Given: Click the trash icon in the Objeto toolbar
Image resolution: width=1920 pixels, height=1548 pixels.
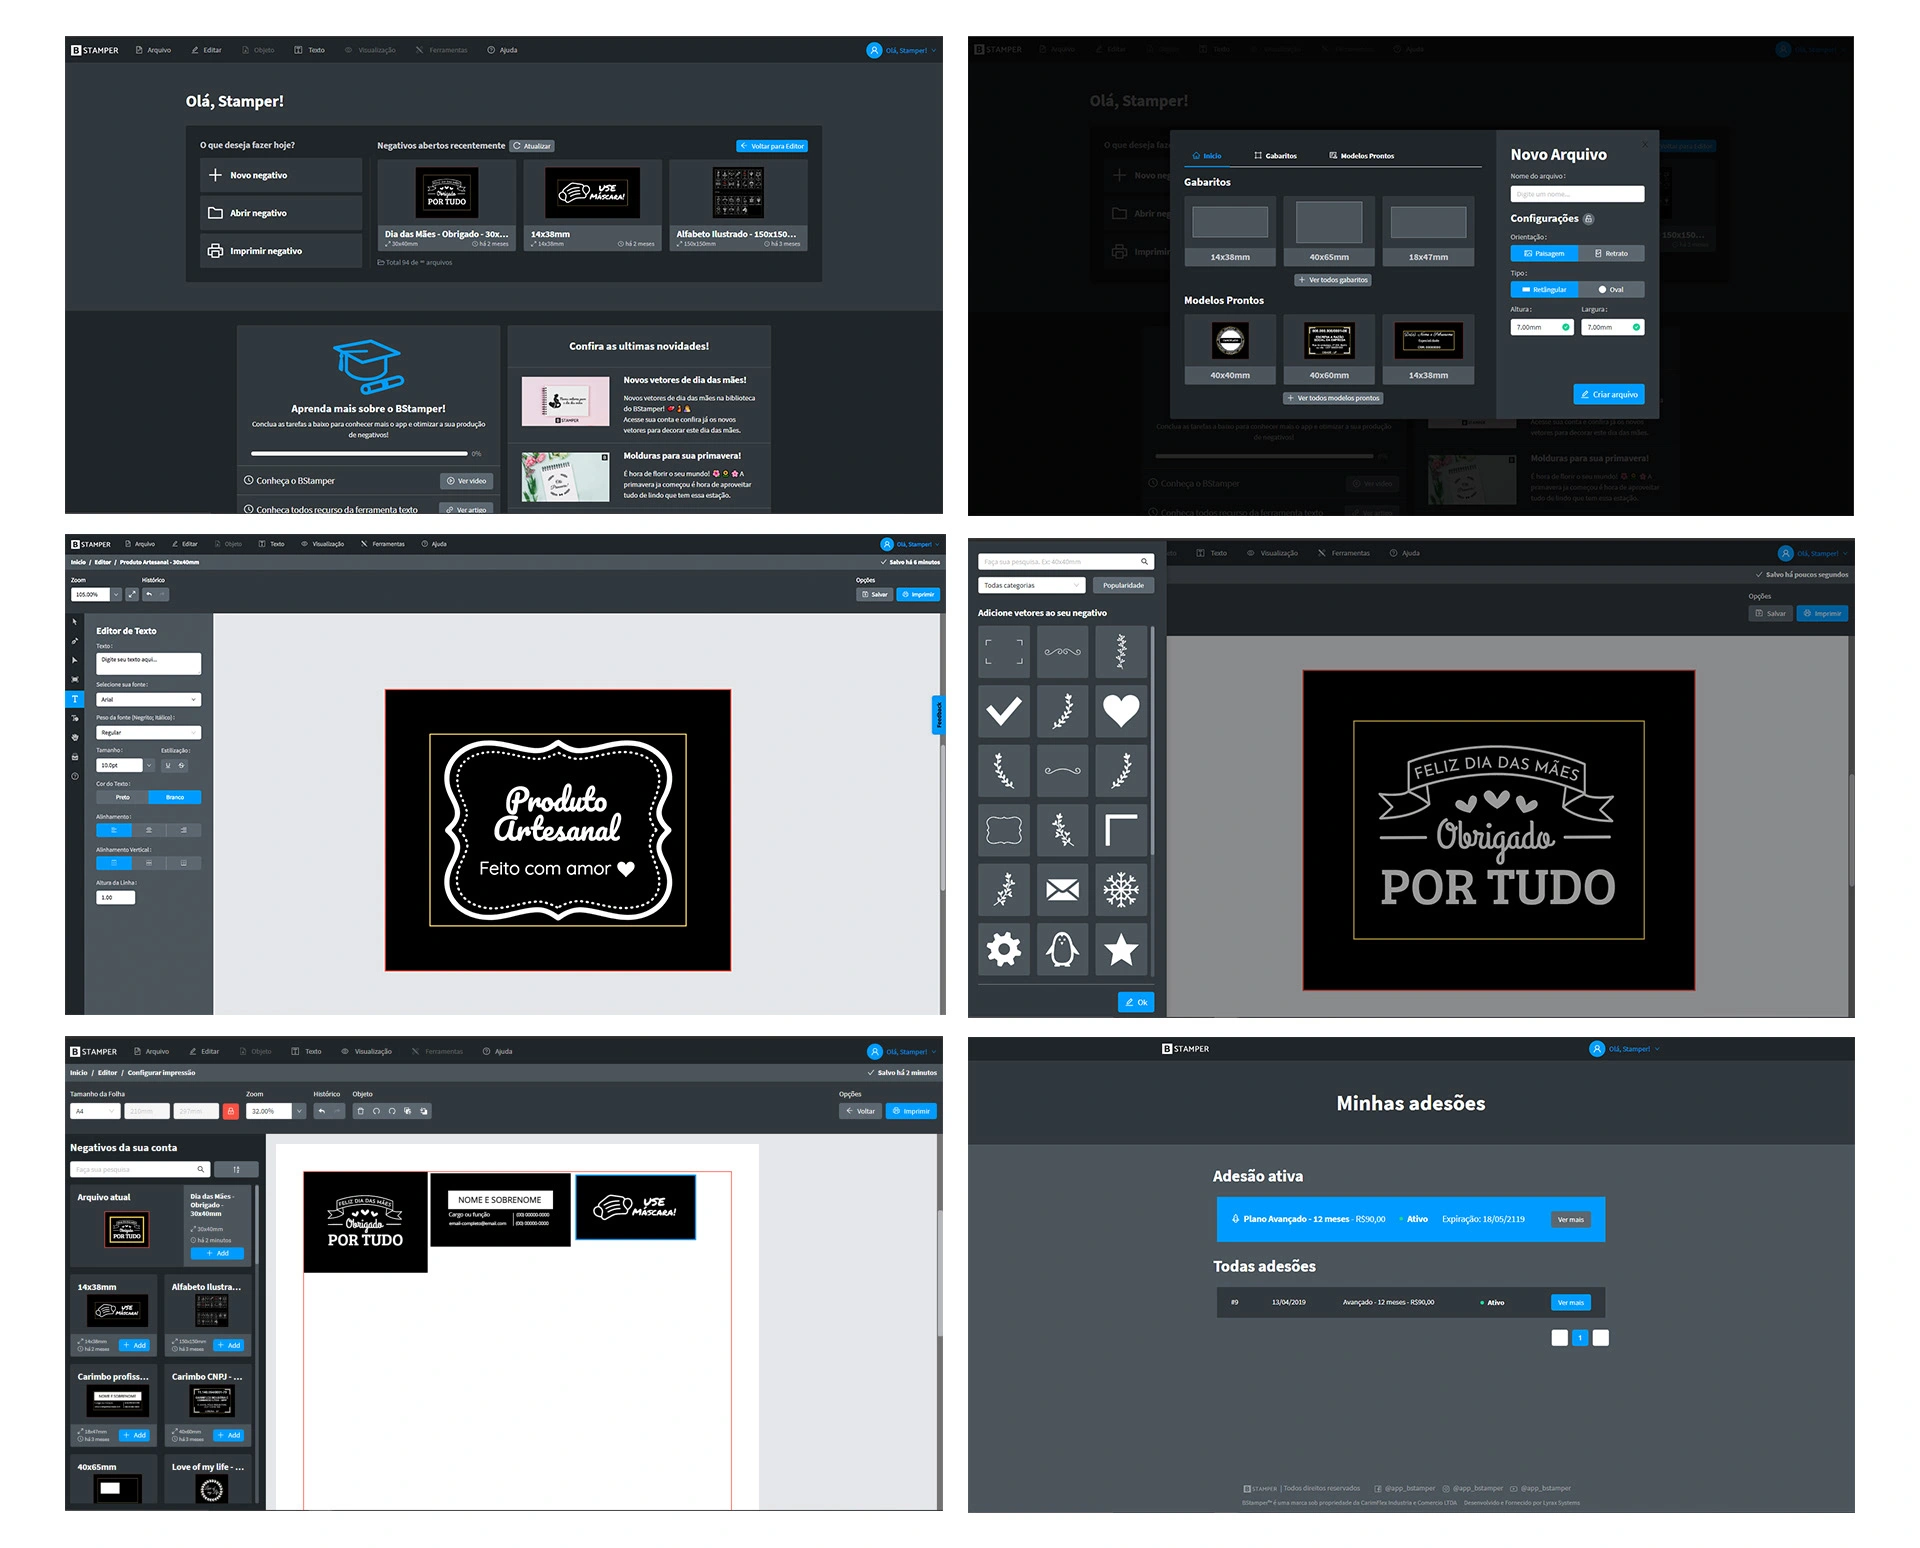Looking at the screenshot, I should tap(360, 1111).
